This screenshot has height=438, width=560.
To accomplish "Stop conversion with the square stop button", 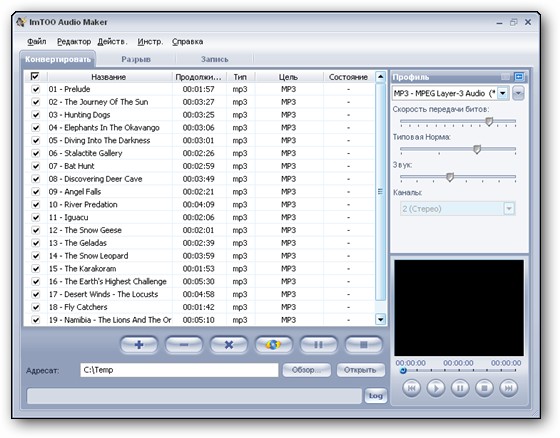I will pyautogui.click(x=364, y=345).
